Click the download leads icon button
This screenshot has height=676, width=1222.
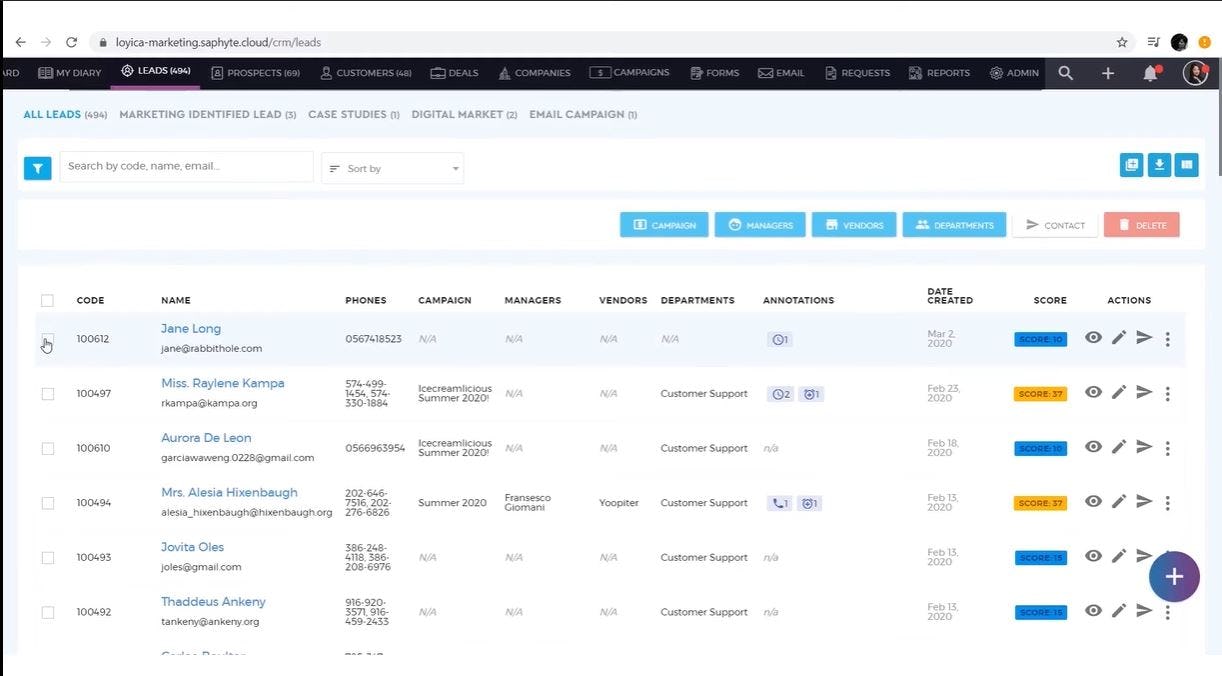(1159, 165)
